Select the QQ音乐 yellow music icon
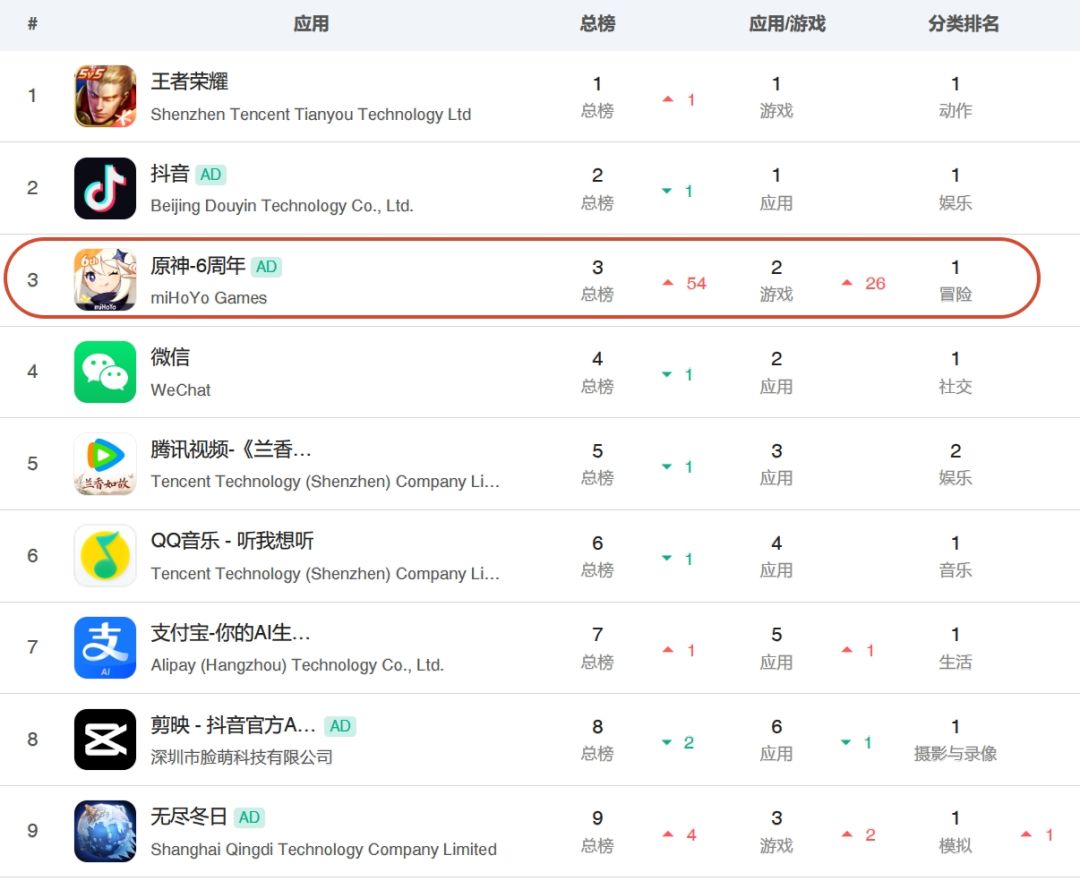The width and height of the screenshot is (1080, 881). [x=105, y=556]
